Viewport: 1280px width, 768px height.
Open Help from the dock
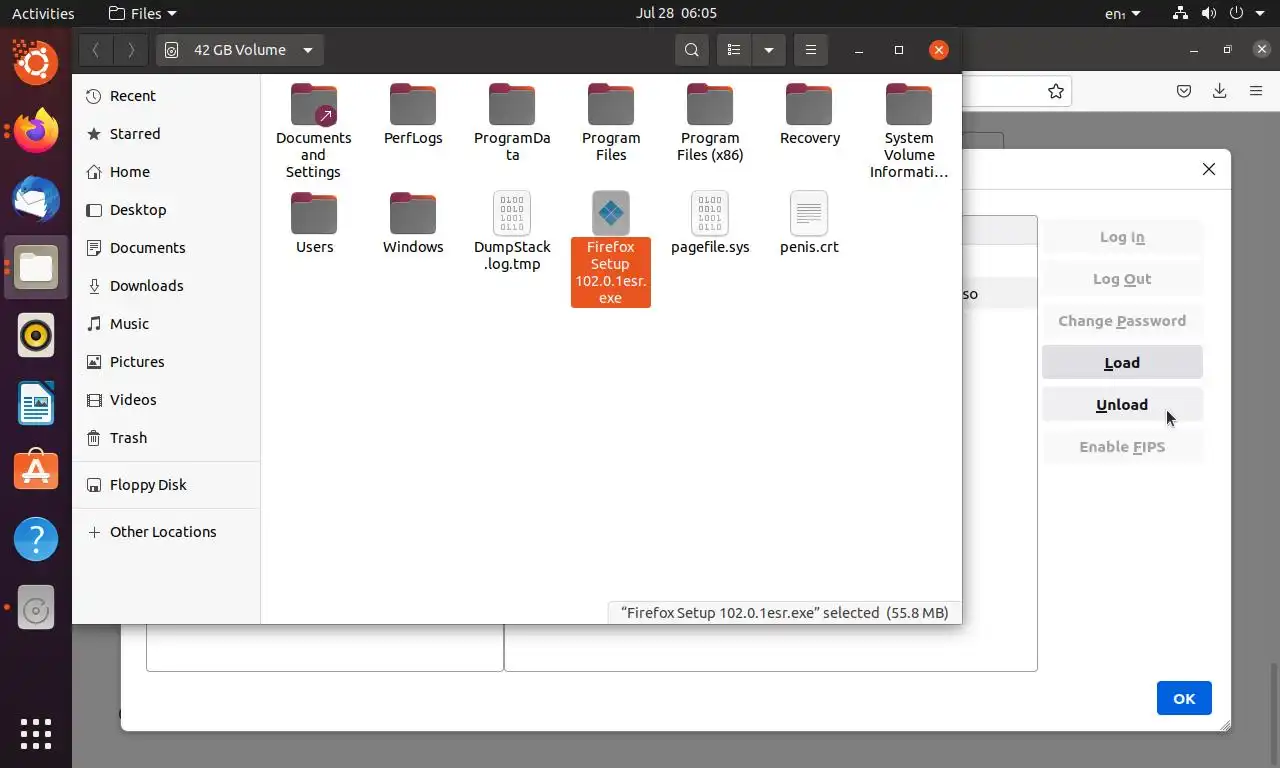[x=36, y=539]
